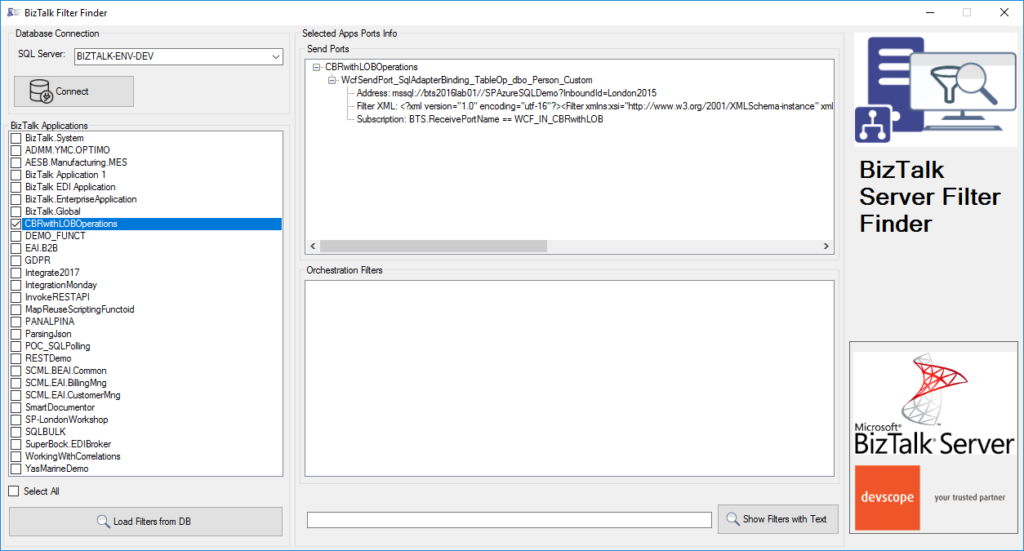Click the Send Ports scroll left arrow
The height and width of the screenshot is (551, 1024).
[313, 246]
